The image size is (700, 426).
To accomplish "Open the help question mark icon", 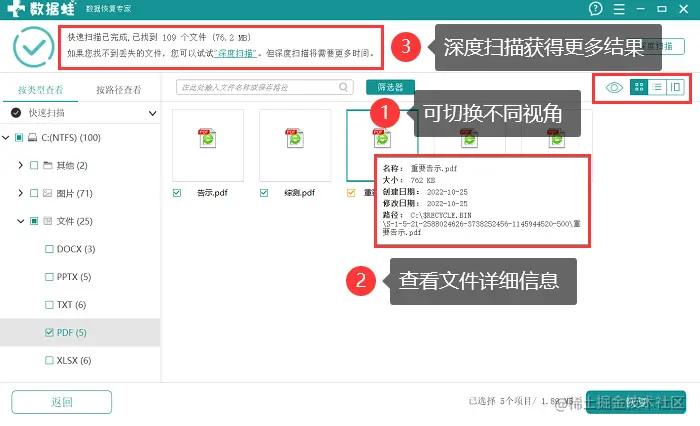I will [596, 8].
